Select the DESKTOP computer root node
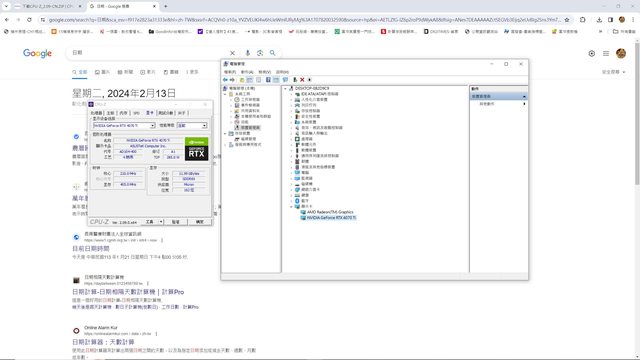Image resolution: width=640 pixels, height=360 pixels. pyautogui.click(x=312, y=88)
